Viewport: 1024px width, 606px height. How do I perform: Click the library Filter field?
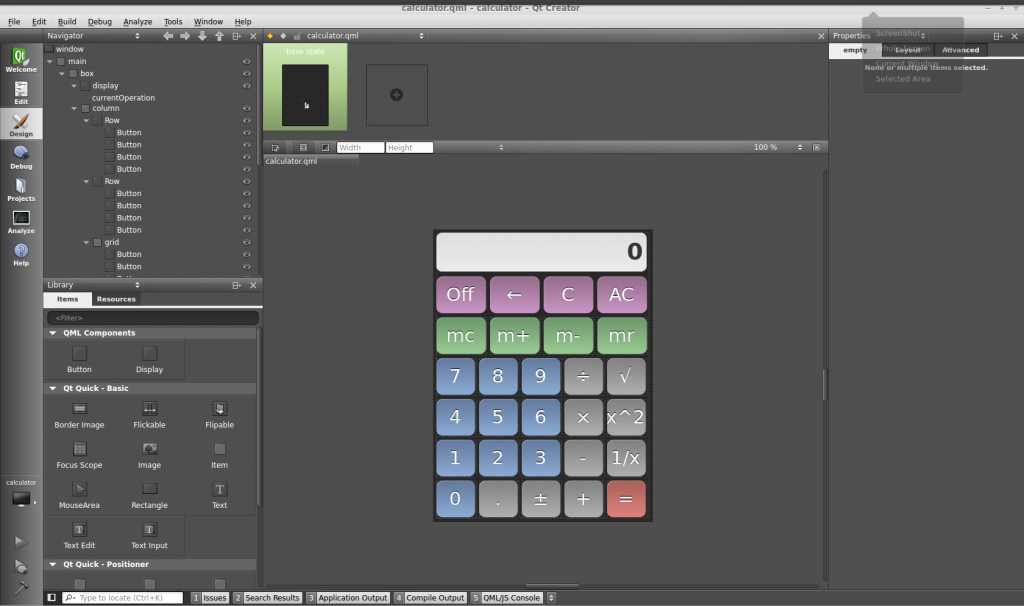click(x=152, y=318)
